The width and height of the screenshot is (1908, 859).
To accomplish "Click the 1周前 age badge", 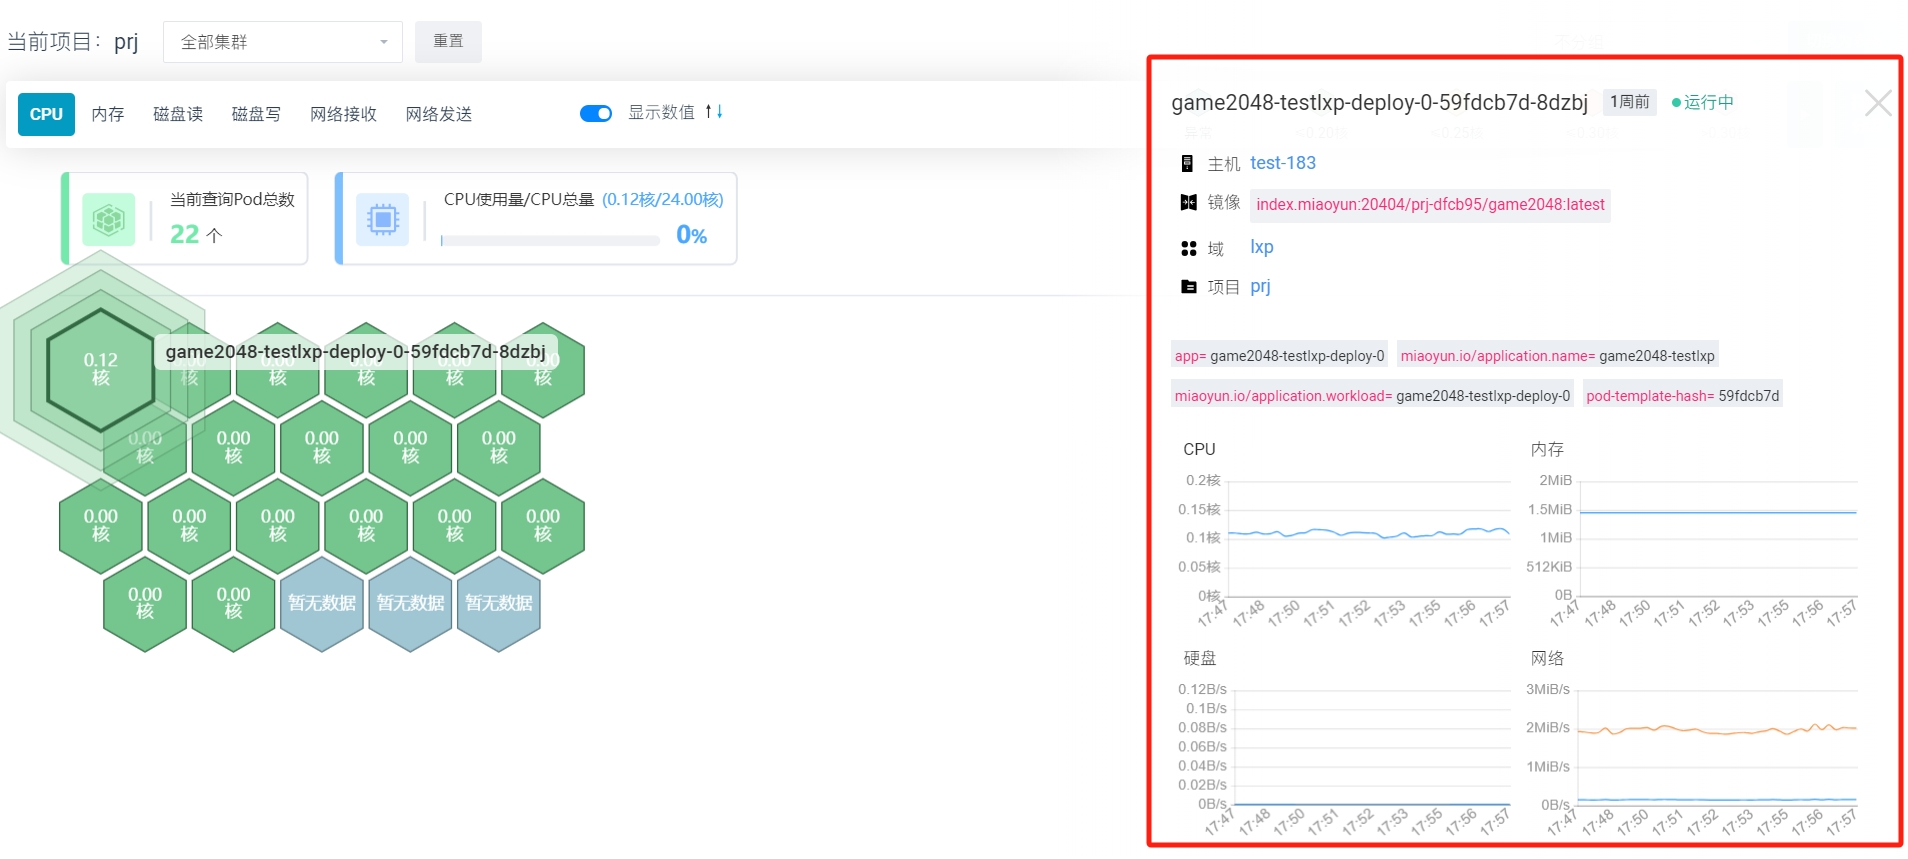I will tap(1630, 102).
